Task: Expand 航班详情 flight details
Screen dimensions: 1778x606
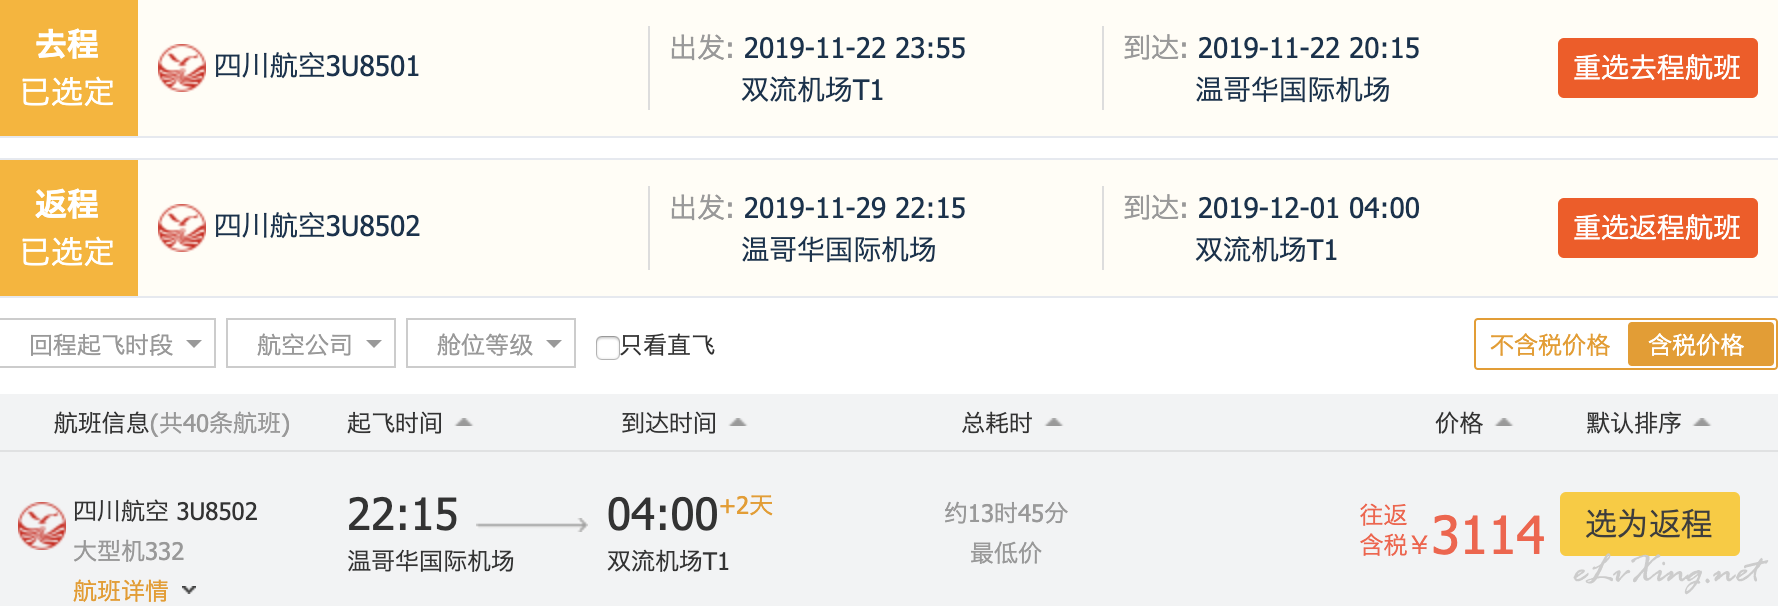Action: click(134, 591)
